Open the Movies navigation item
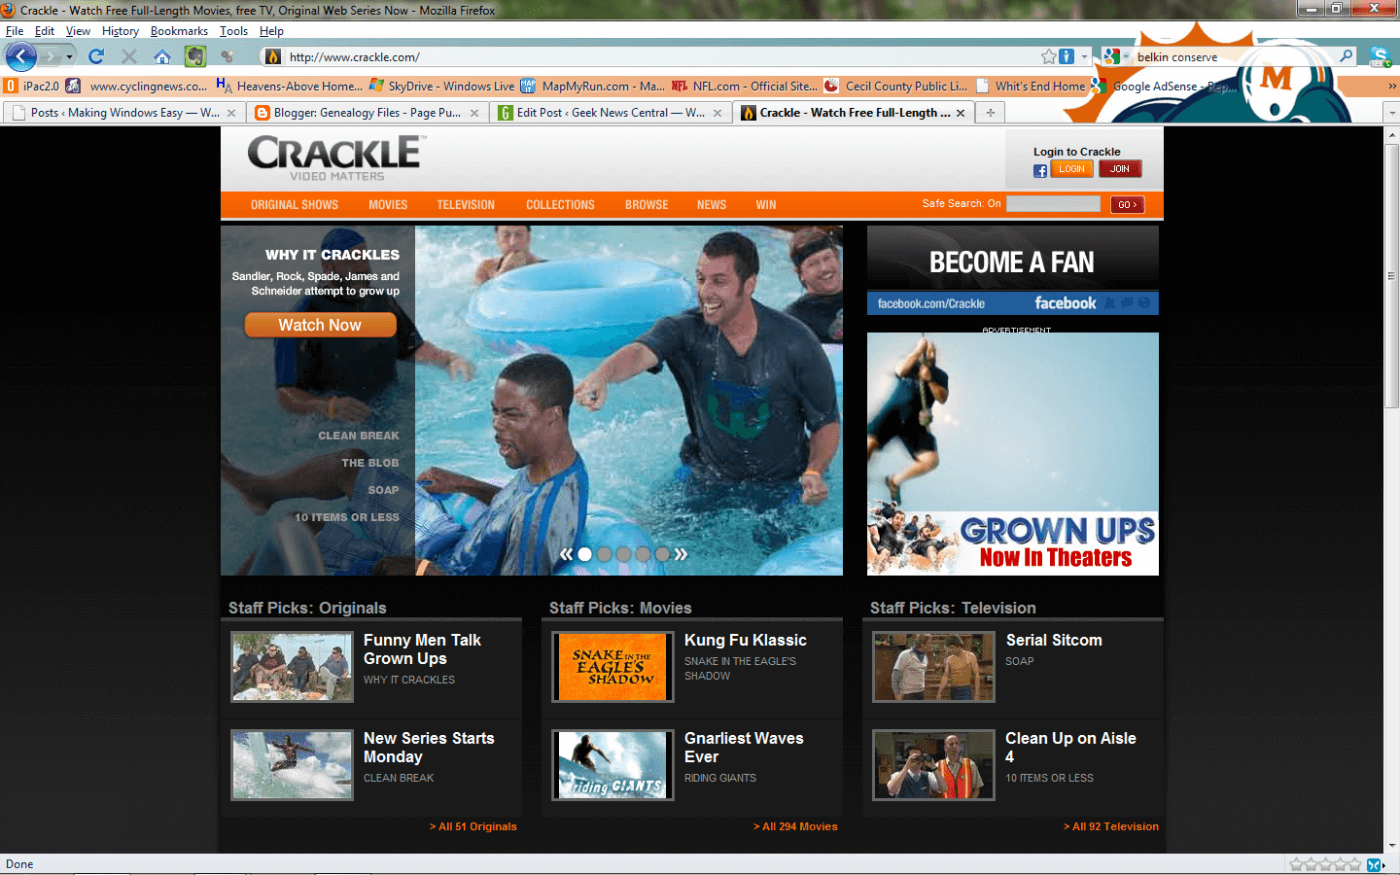 pyautogui.click(x=388, y=205)
